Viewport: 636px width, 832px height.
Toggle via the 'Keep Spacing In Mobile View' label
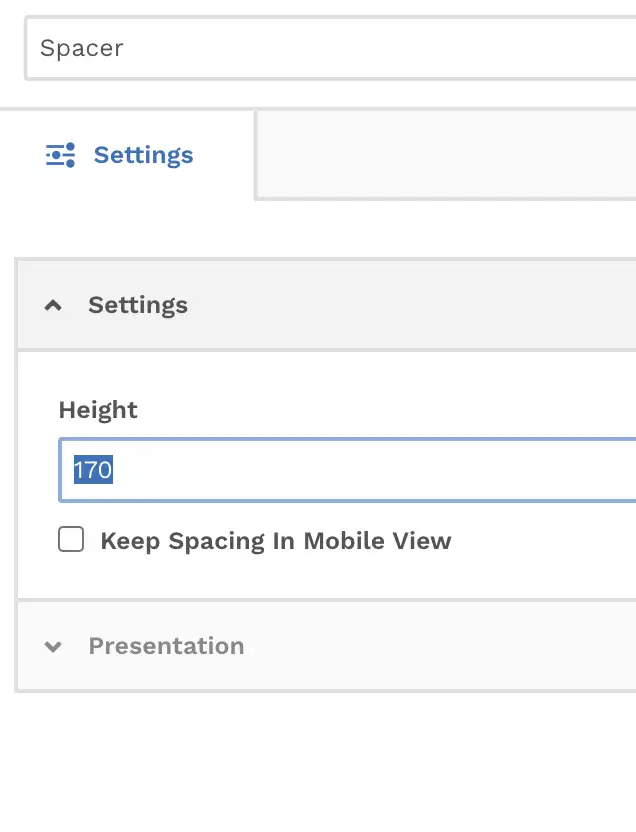coord(276,541)
